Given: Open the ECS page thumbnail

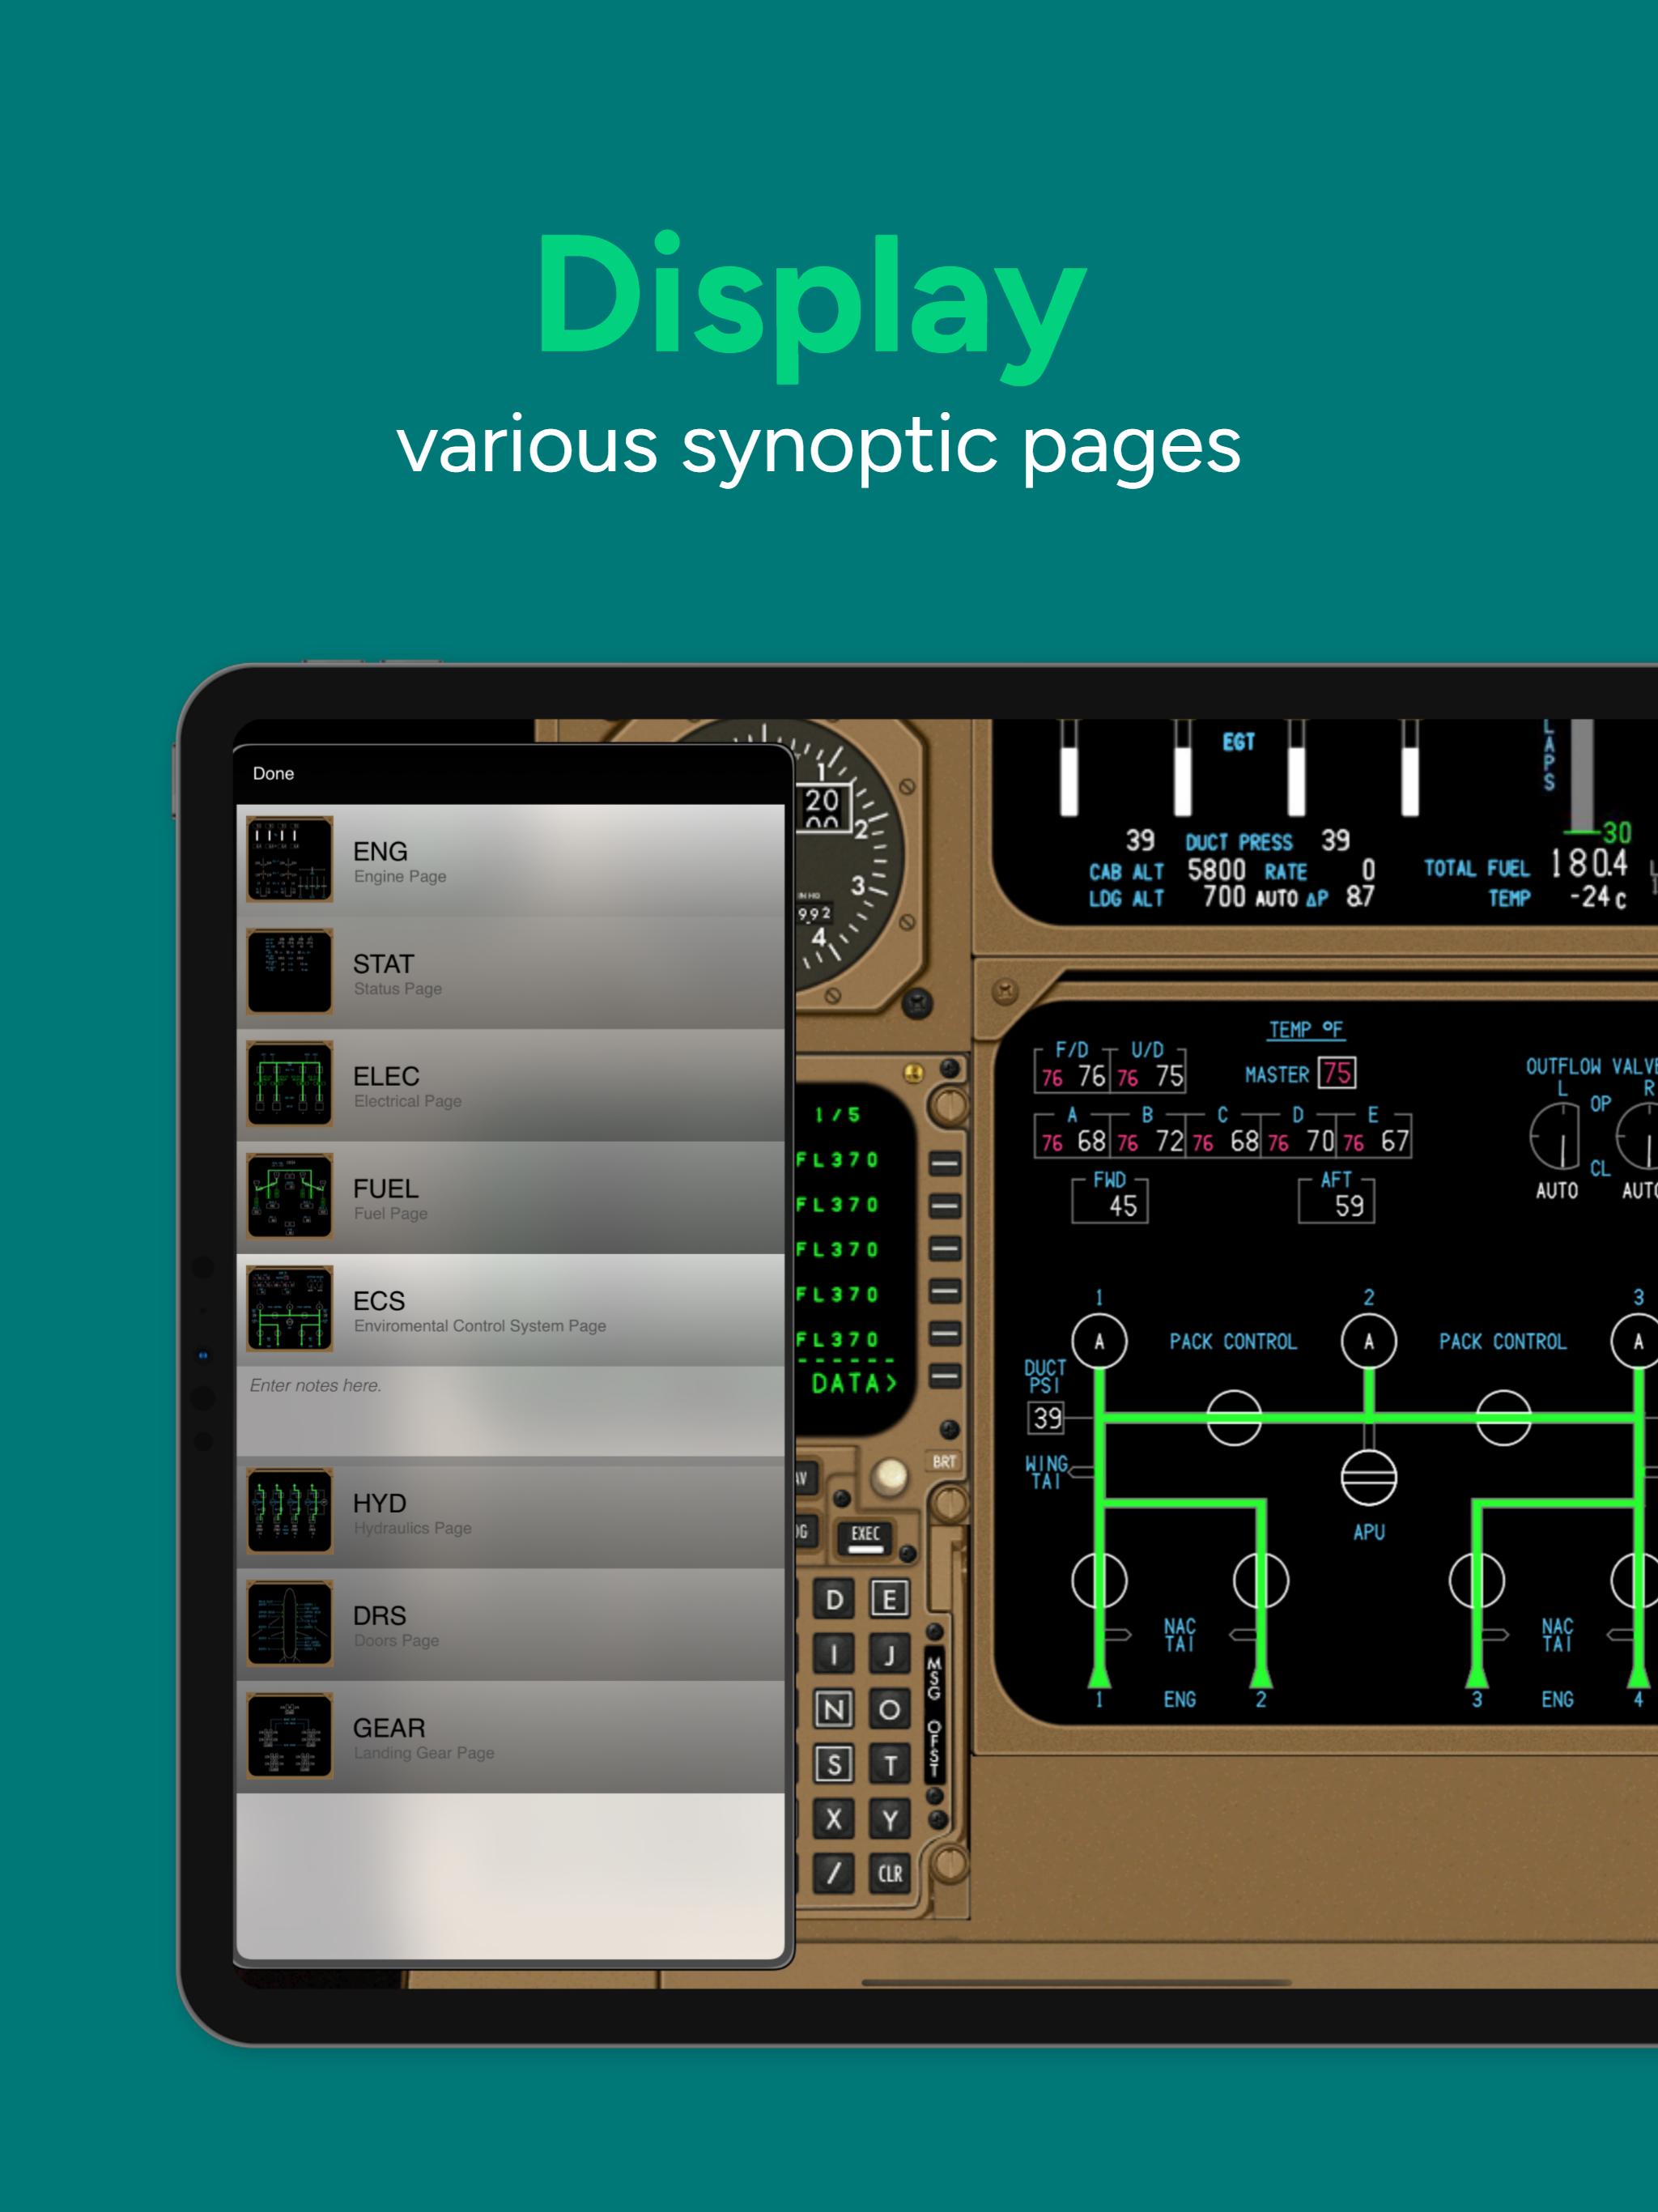Looking at the screenshot, I should point(290,1309).
